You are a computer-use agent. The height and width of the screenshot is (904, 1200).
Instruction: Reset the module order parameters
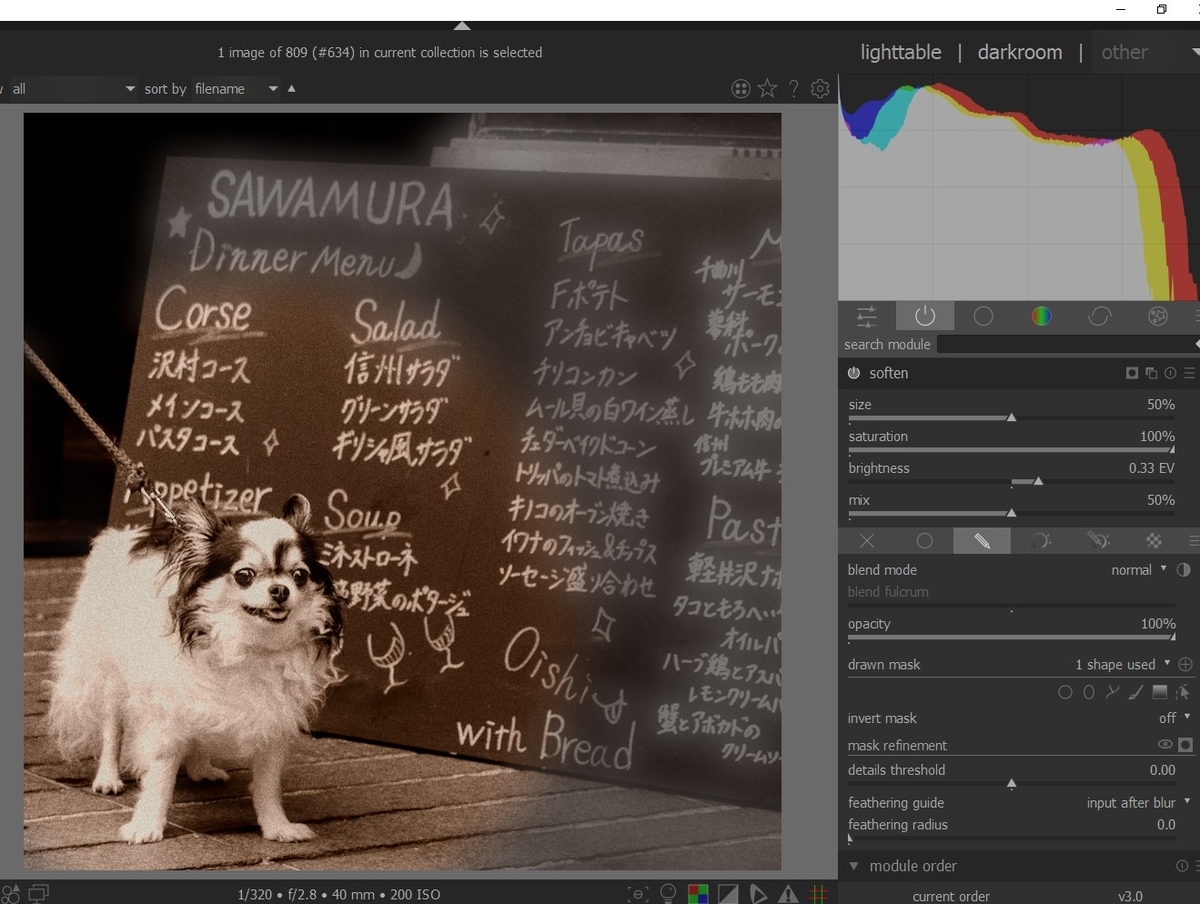(1181, 866)
